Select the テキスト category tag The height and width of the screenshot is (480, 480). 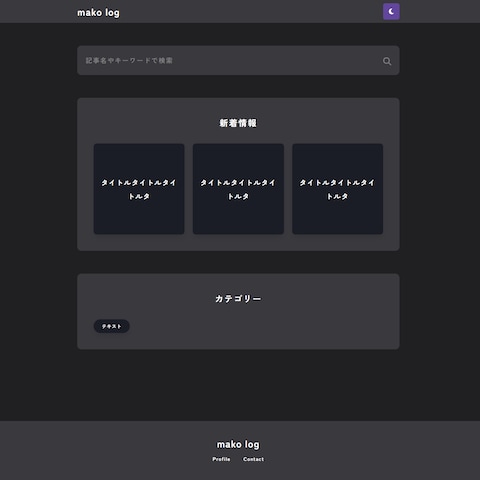[x=111, y=326]
